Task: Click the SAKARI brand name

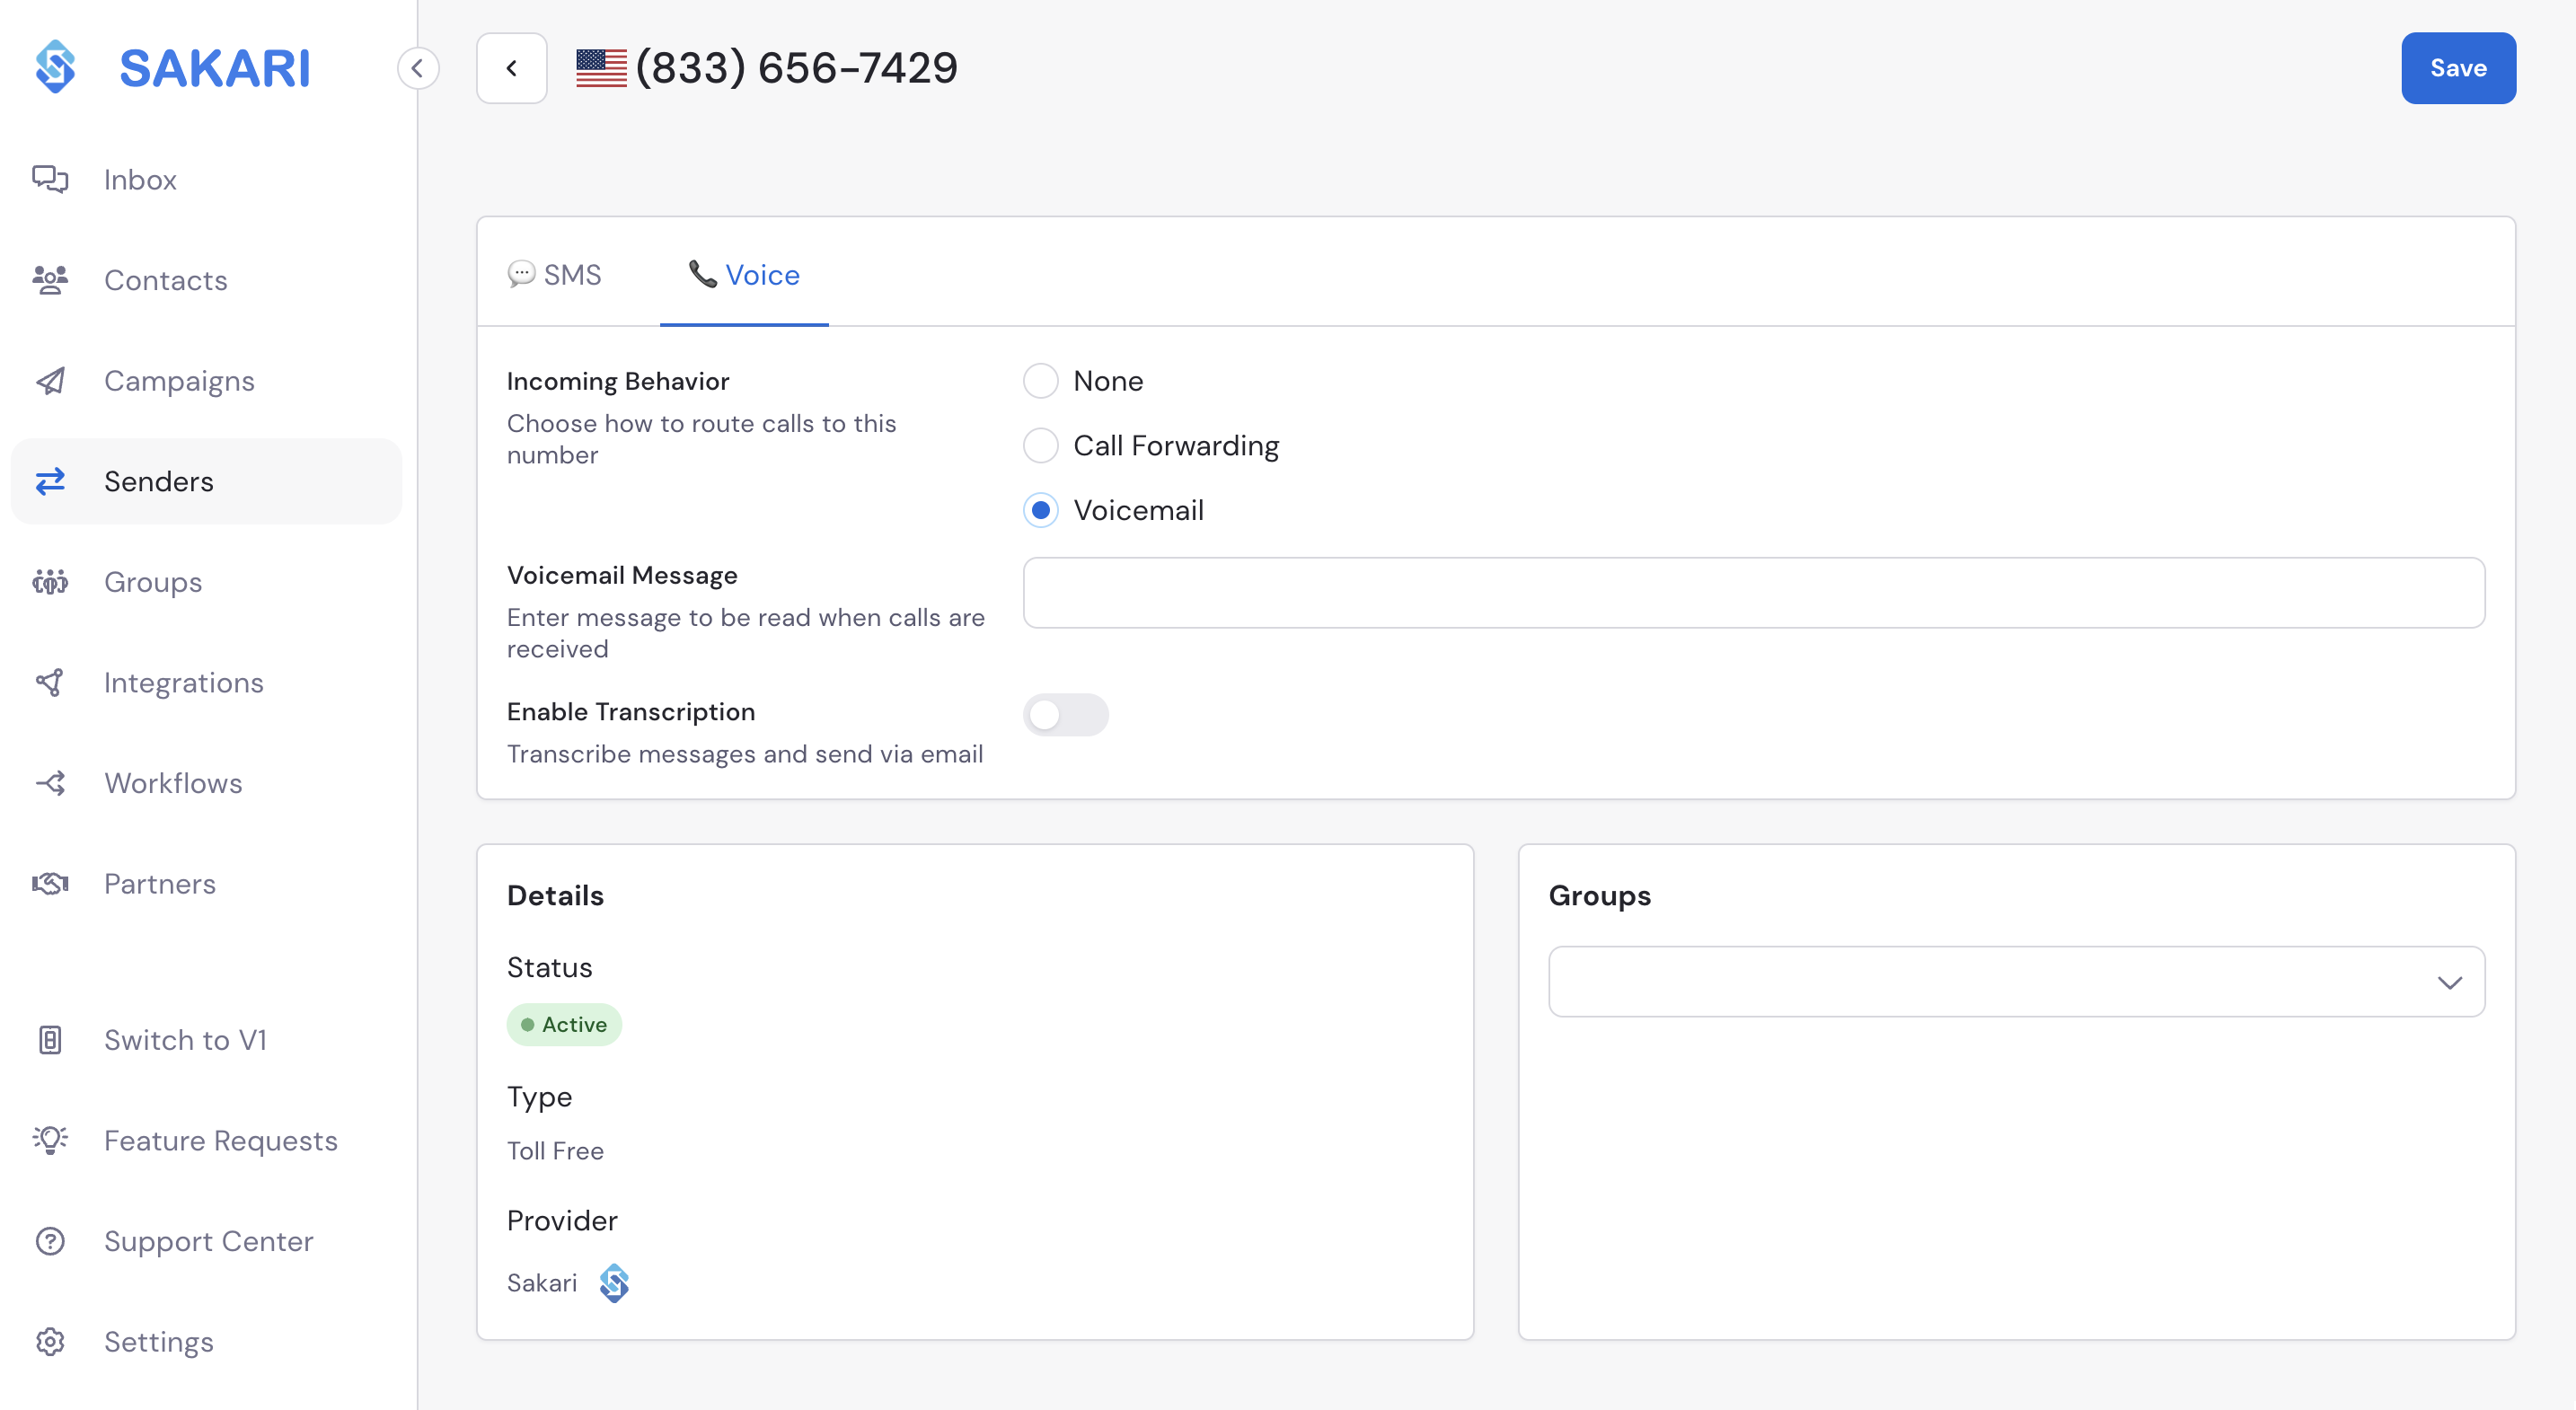Action: (x=215, y=68)
